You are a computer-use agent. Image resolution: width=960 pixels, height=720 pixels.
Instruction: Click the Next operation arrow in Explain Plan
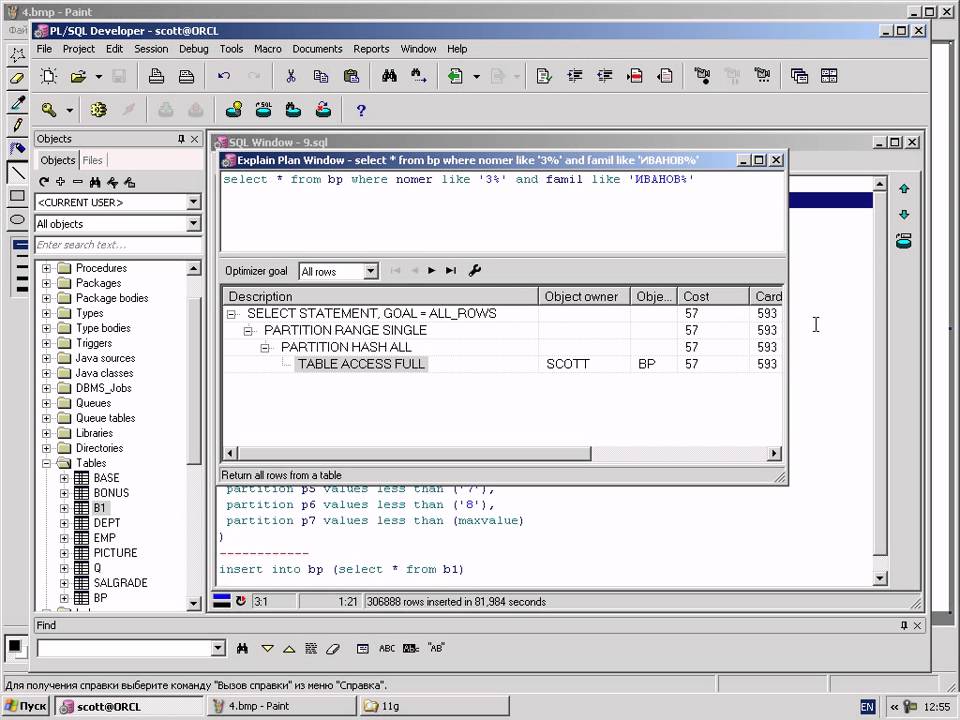pos(432,270)
